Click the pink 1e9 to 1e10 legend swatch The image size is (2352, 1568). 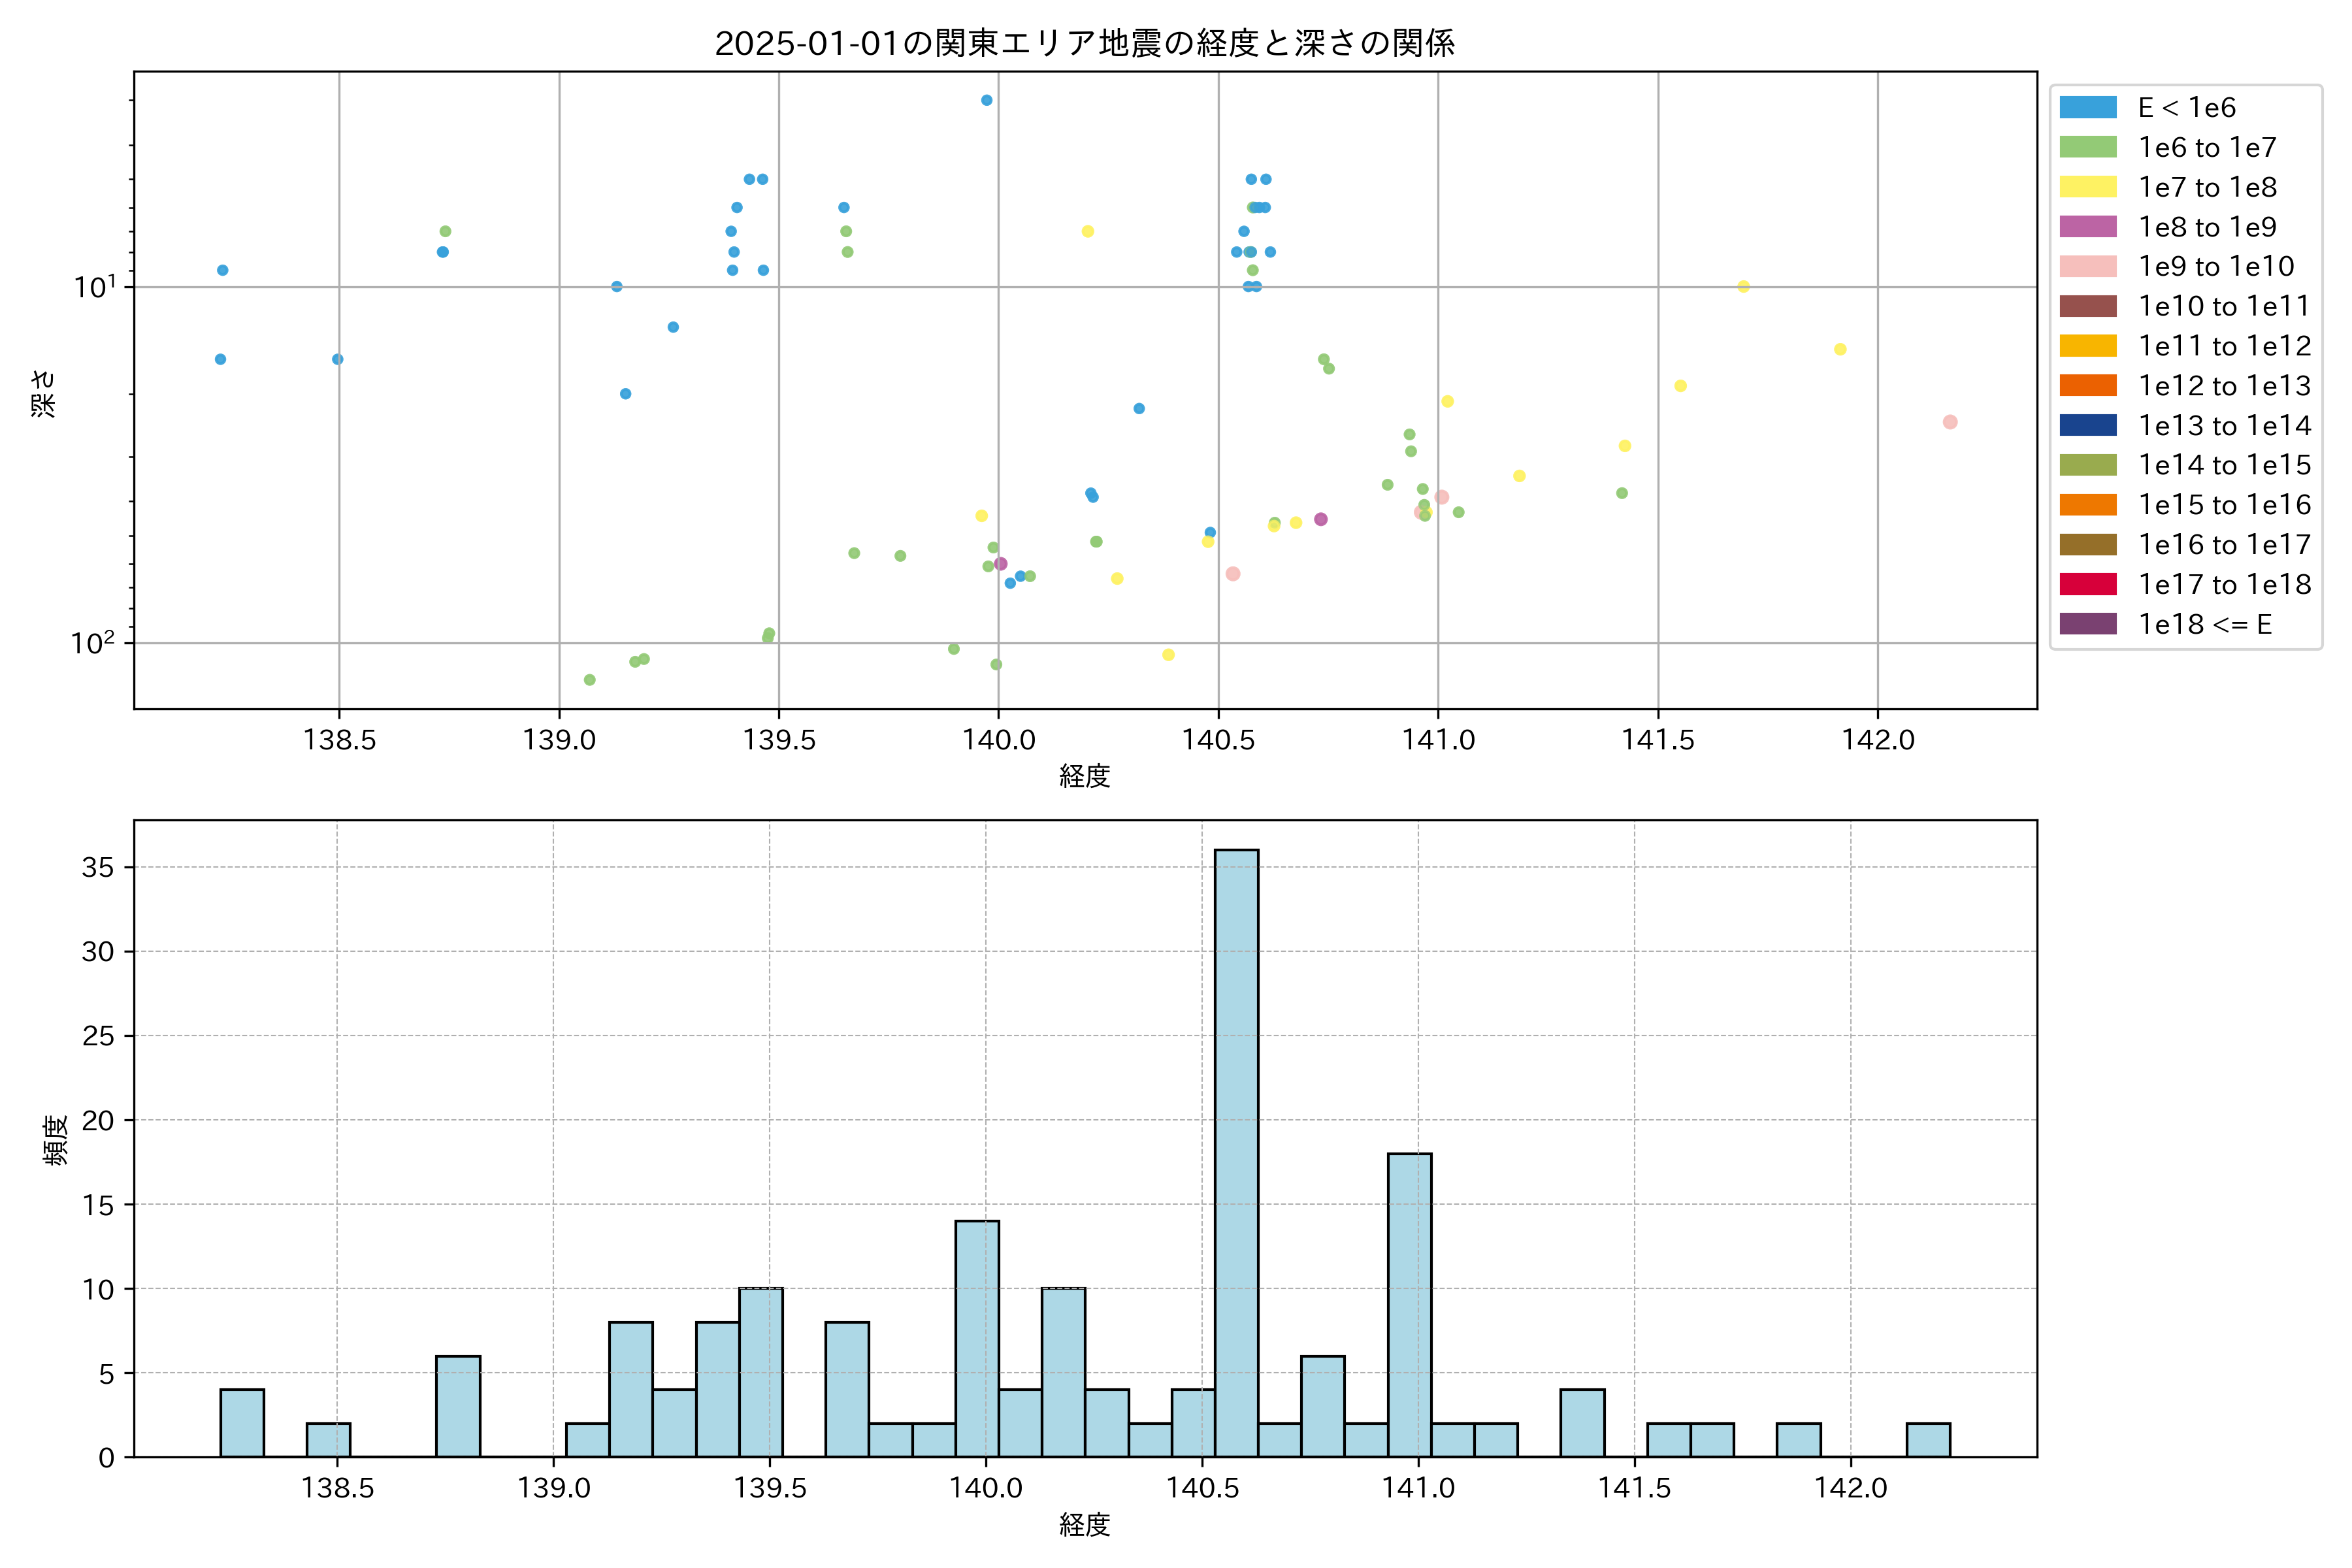pos(2088,266)
